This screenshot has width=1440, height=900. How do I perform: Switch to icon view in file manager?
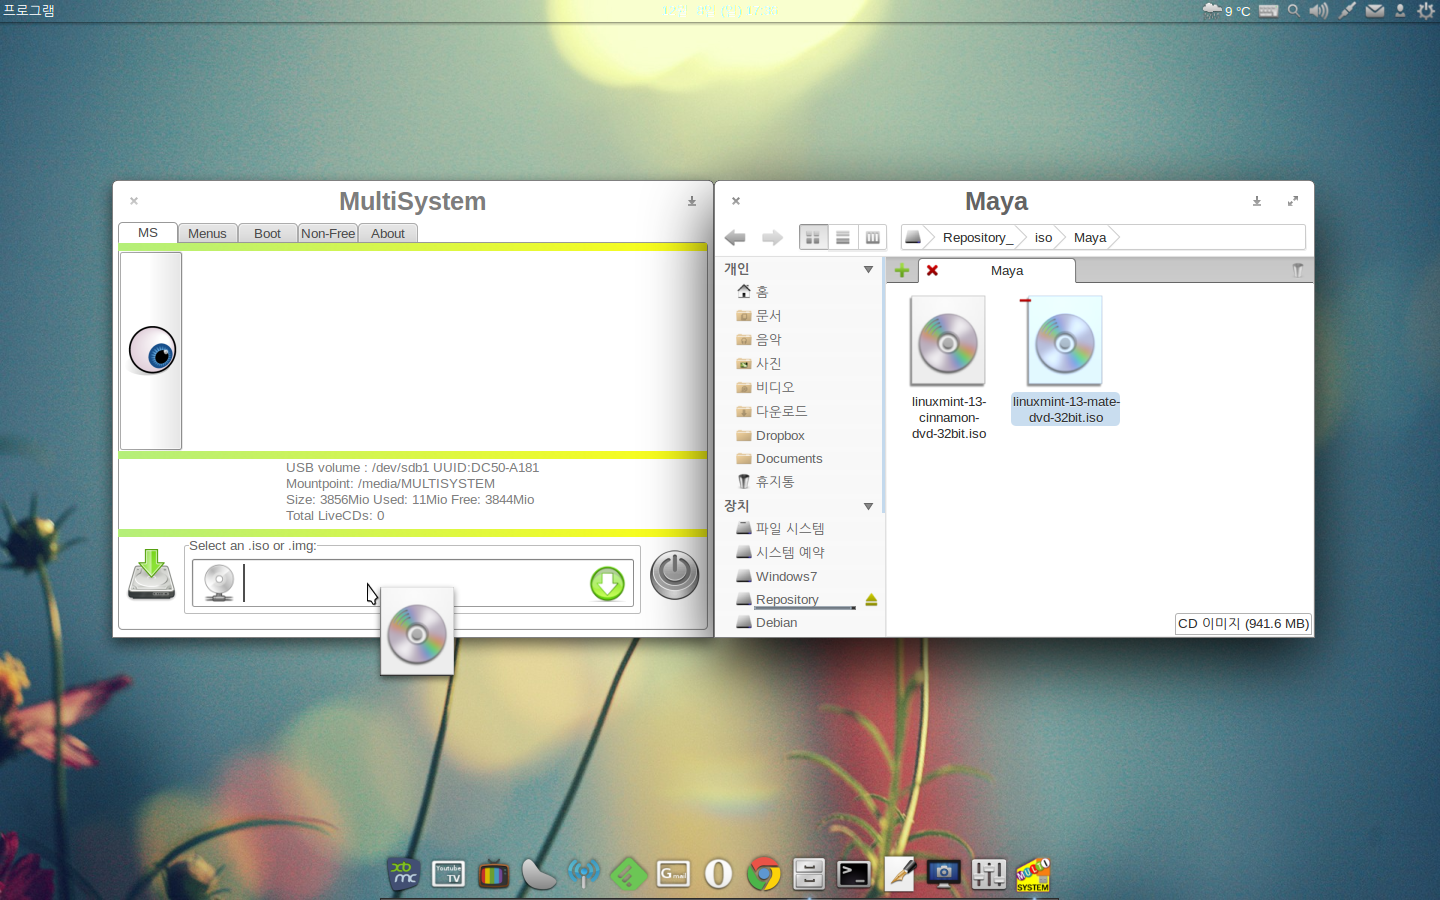click(x=813, y=237)
